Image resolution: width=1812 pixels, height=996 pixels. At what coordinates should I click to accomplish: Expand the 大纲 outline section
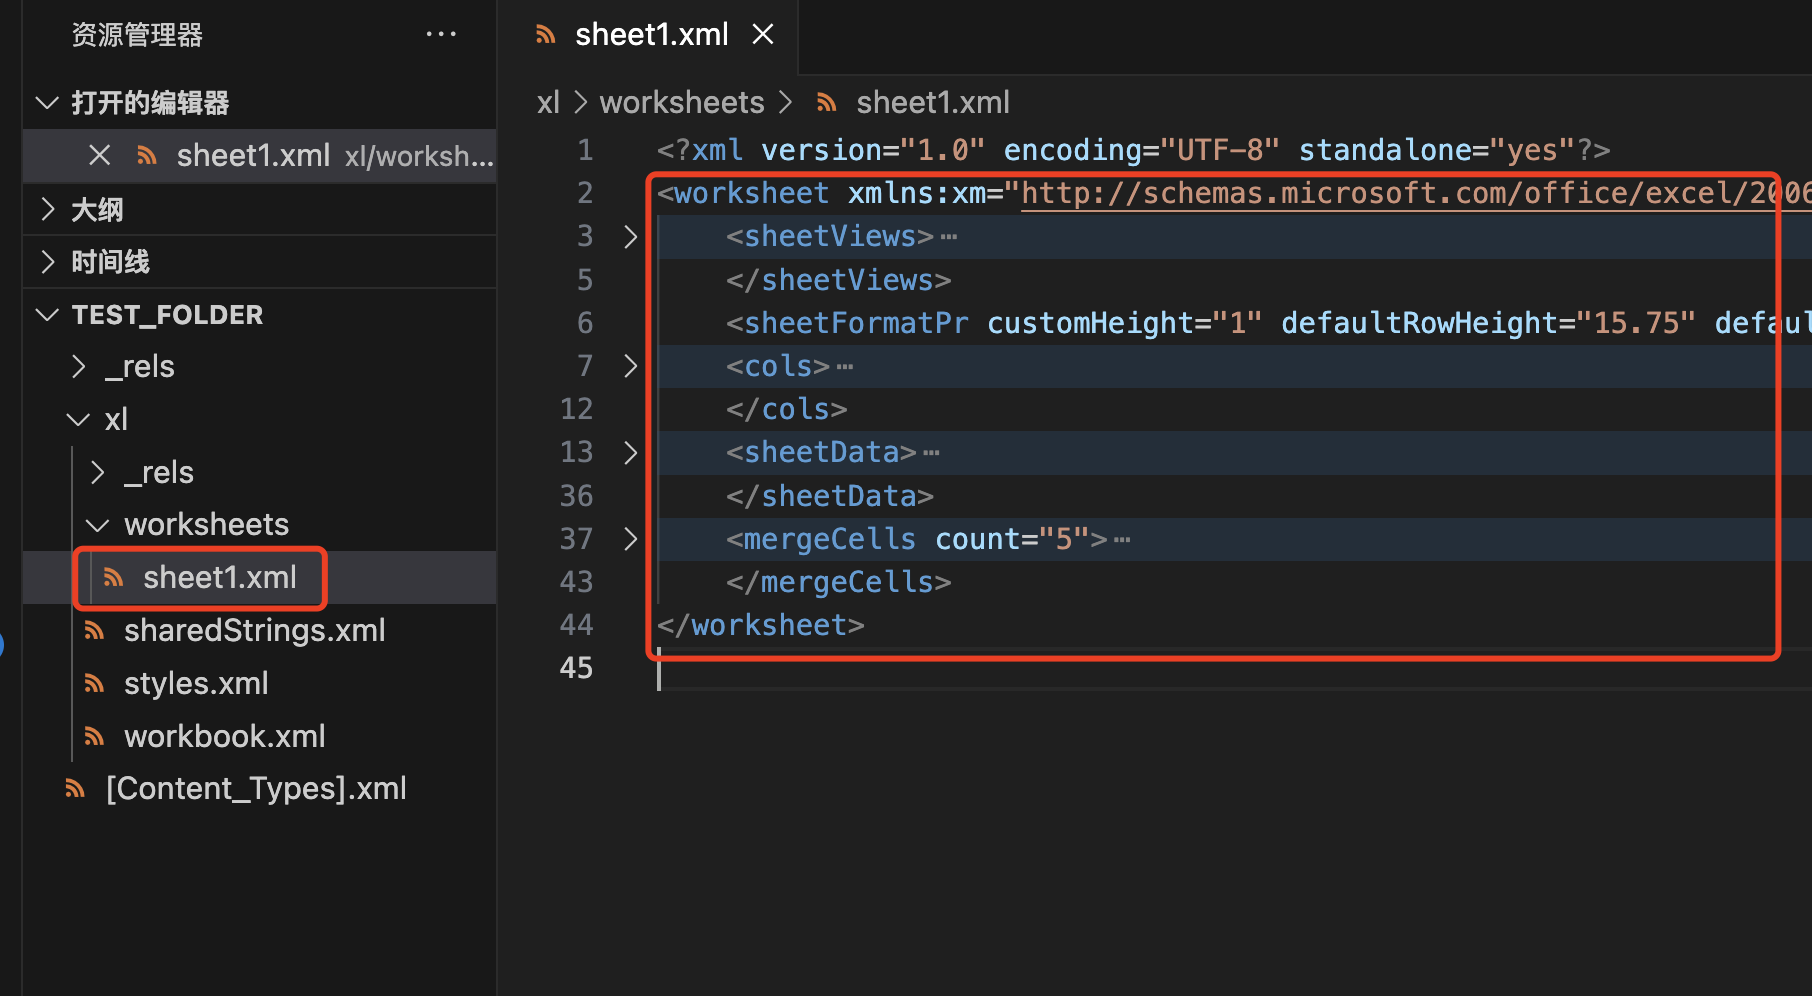click(47, 209)
